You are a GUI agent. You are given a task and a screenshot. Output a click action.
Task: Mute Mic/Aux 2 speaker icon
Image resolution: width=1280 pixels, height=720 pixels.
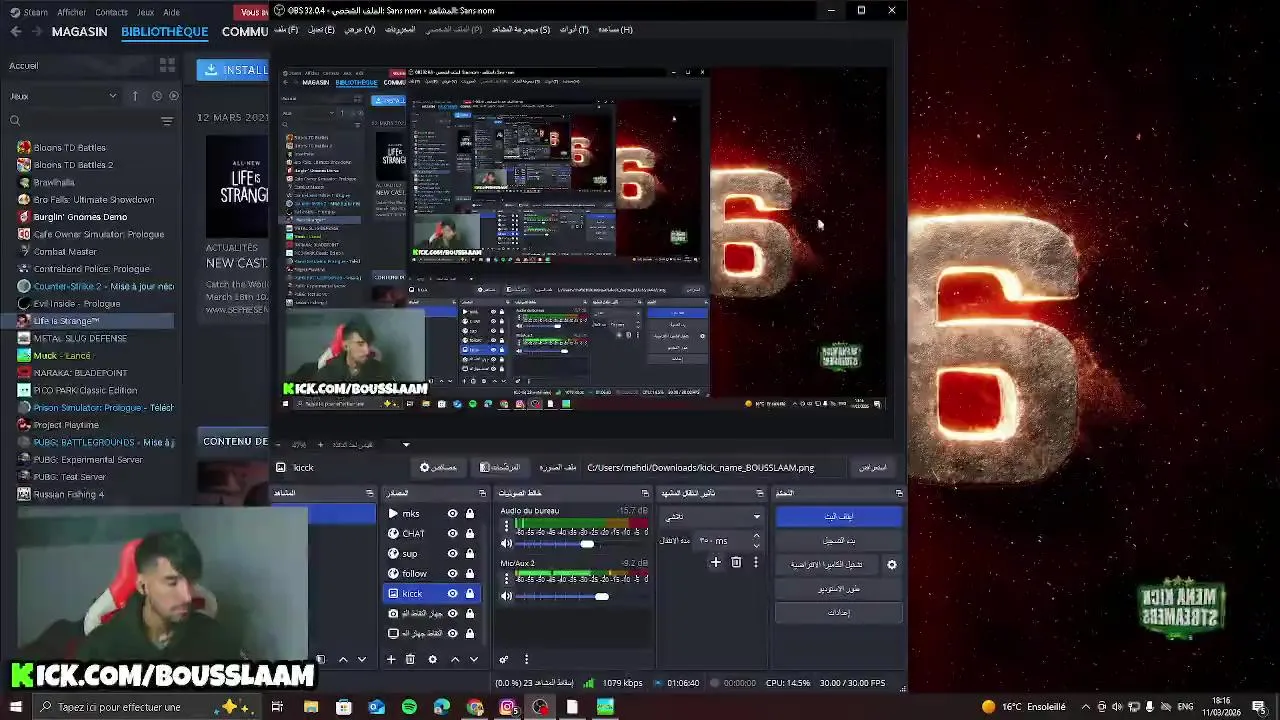pyautogui.click(x=506, y=596)
